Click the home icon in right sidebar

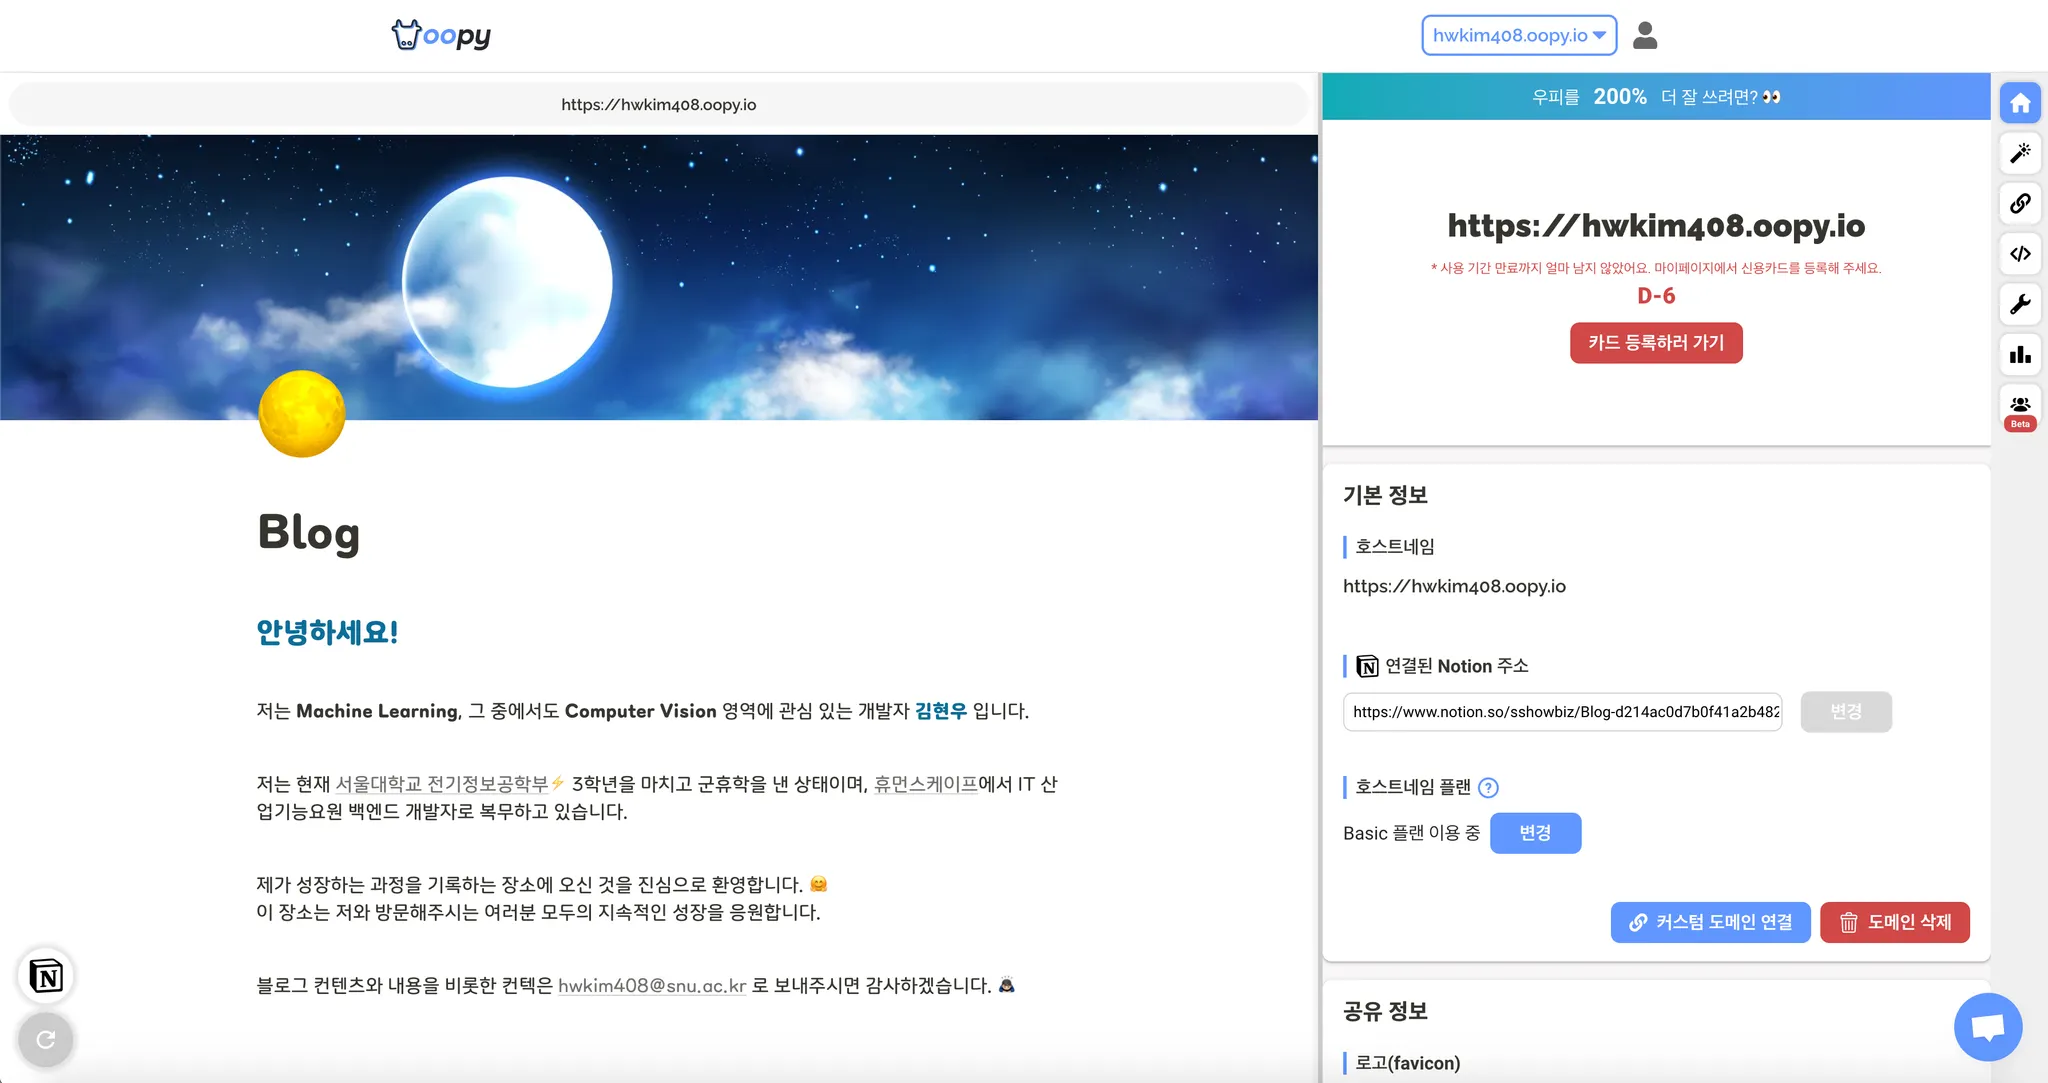(2020, 103)
